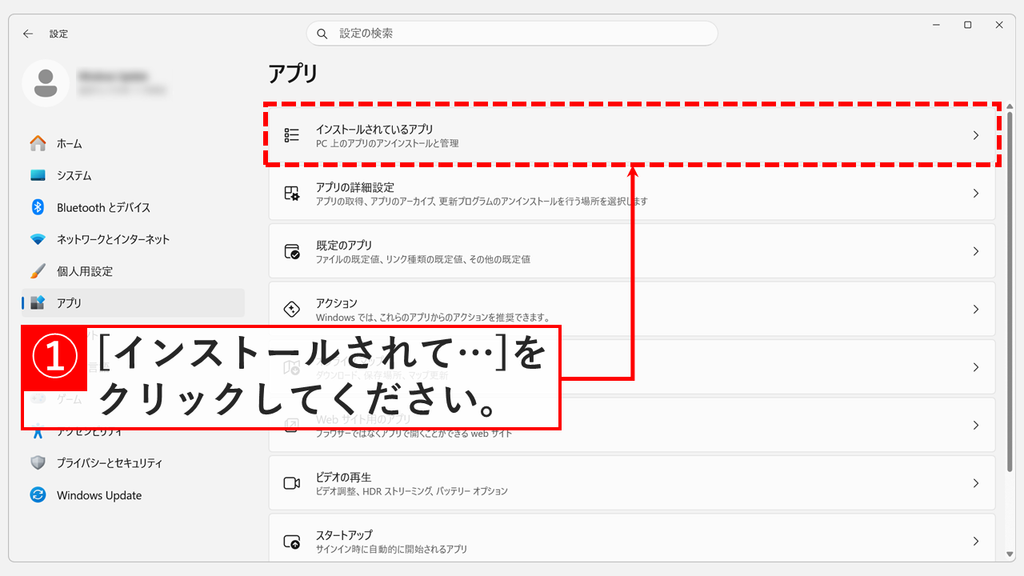
Task: Open アプリの詳細設定
Action: click(632, 193)
